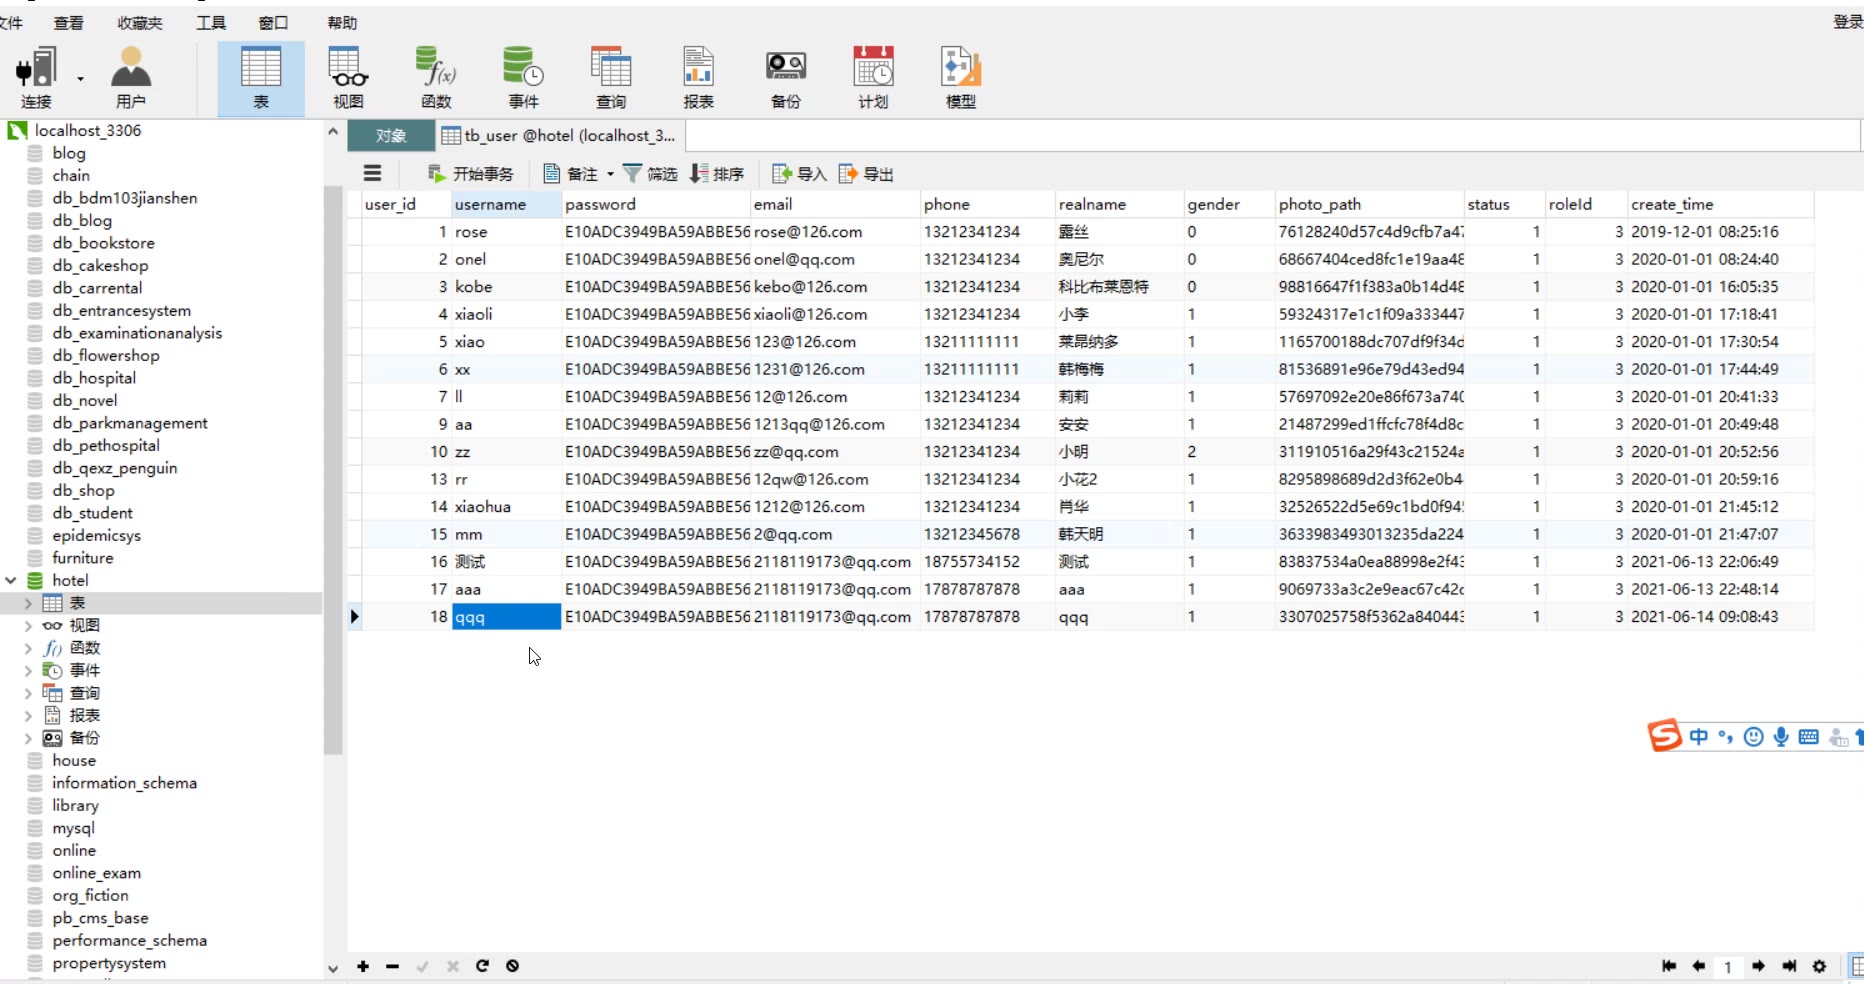The image size is (1864, 984).
Task: Open dropdown arrow beside 备注
Action: [610, 174]
